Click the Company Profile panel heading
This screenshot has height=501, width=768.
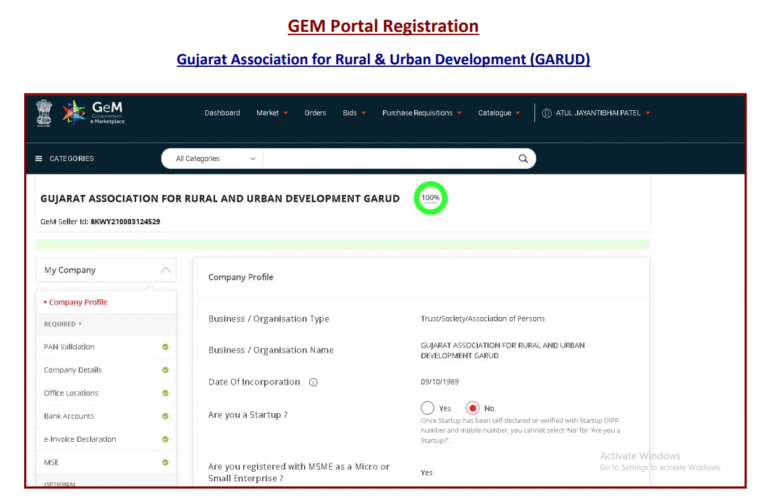coord(240,277)
